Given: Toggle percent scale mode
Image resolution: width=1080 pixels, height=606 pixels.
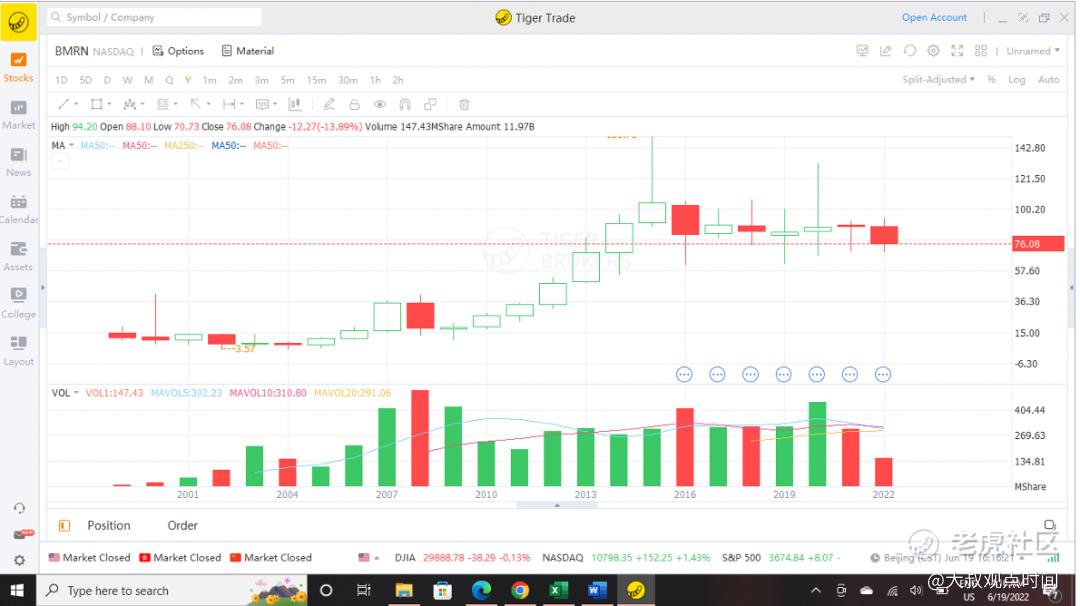Looking at the screenshot, I should (x=991, y=80).
